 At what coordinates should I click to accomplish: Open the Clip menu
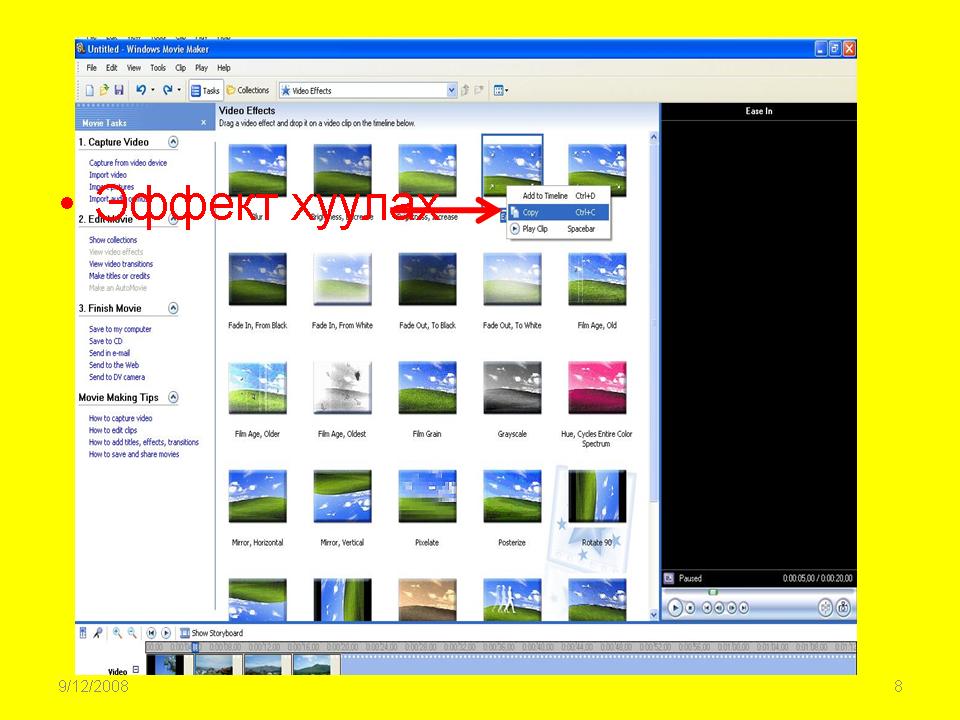(x=180, y=68)
